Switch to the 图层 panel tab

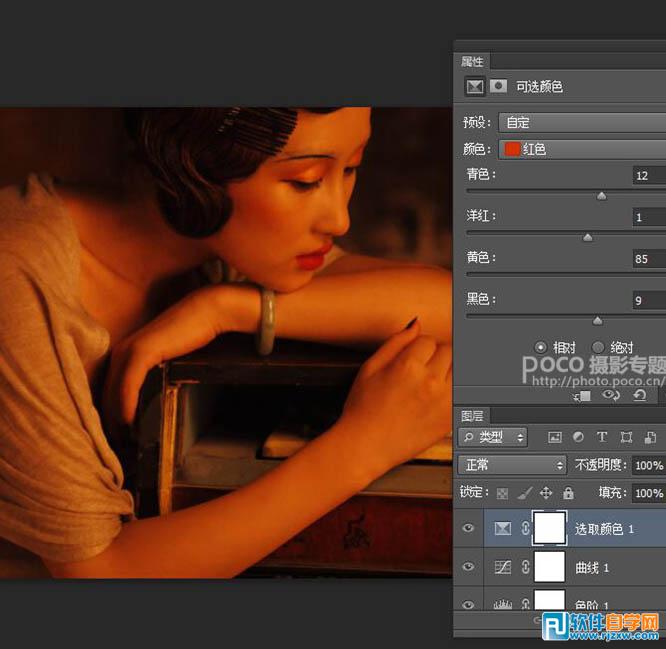pos(472,415)
